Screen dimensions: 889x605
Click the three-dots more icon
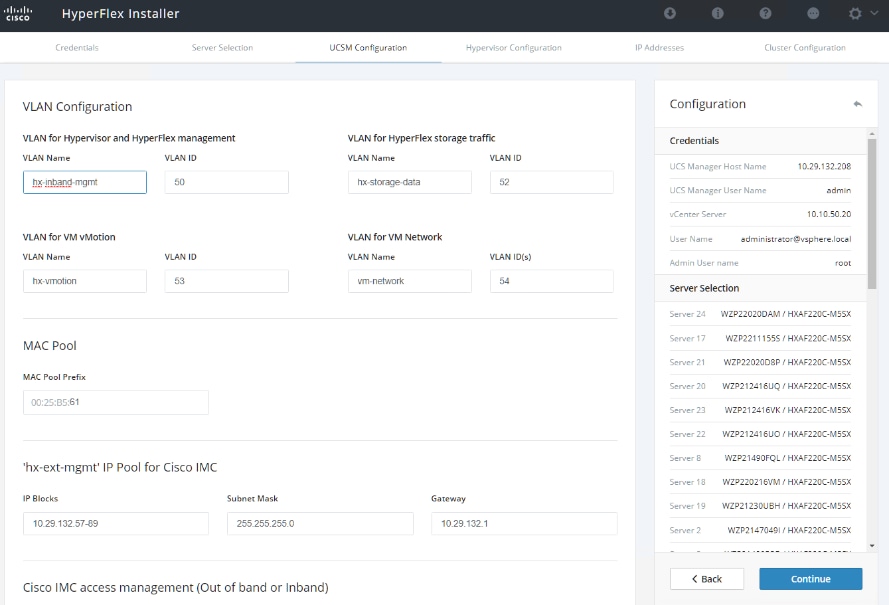pyautogui.click(x=812, y=13)
